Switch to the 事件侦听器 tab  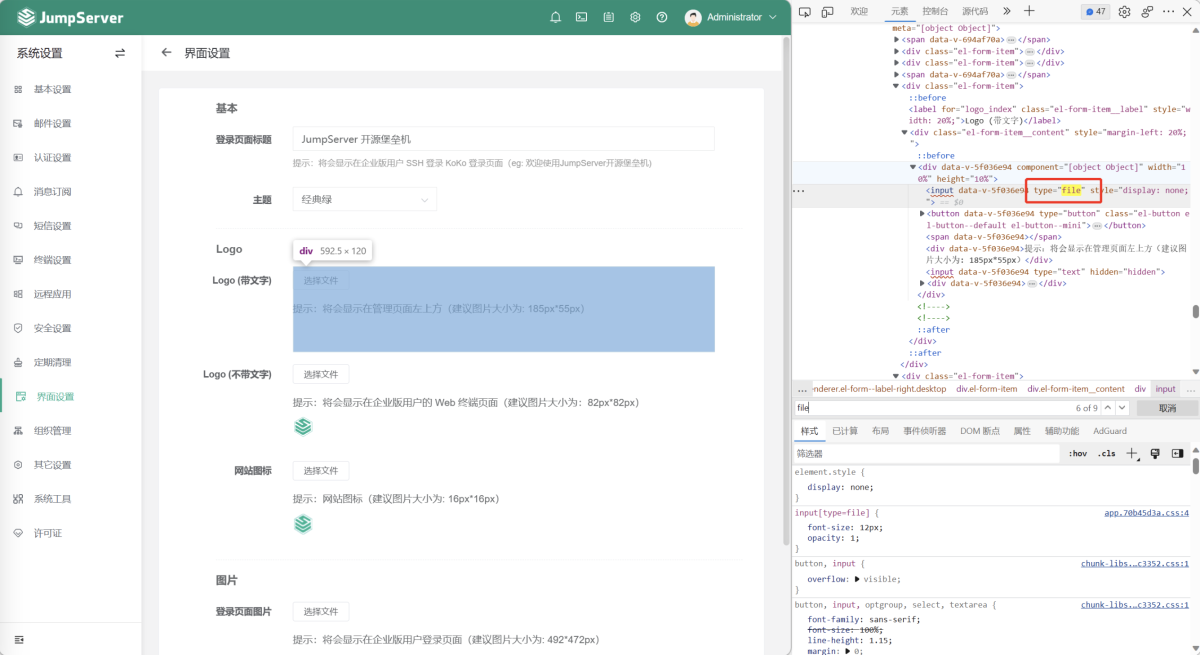[925, 431]
